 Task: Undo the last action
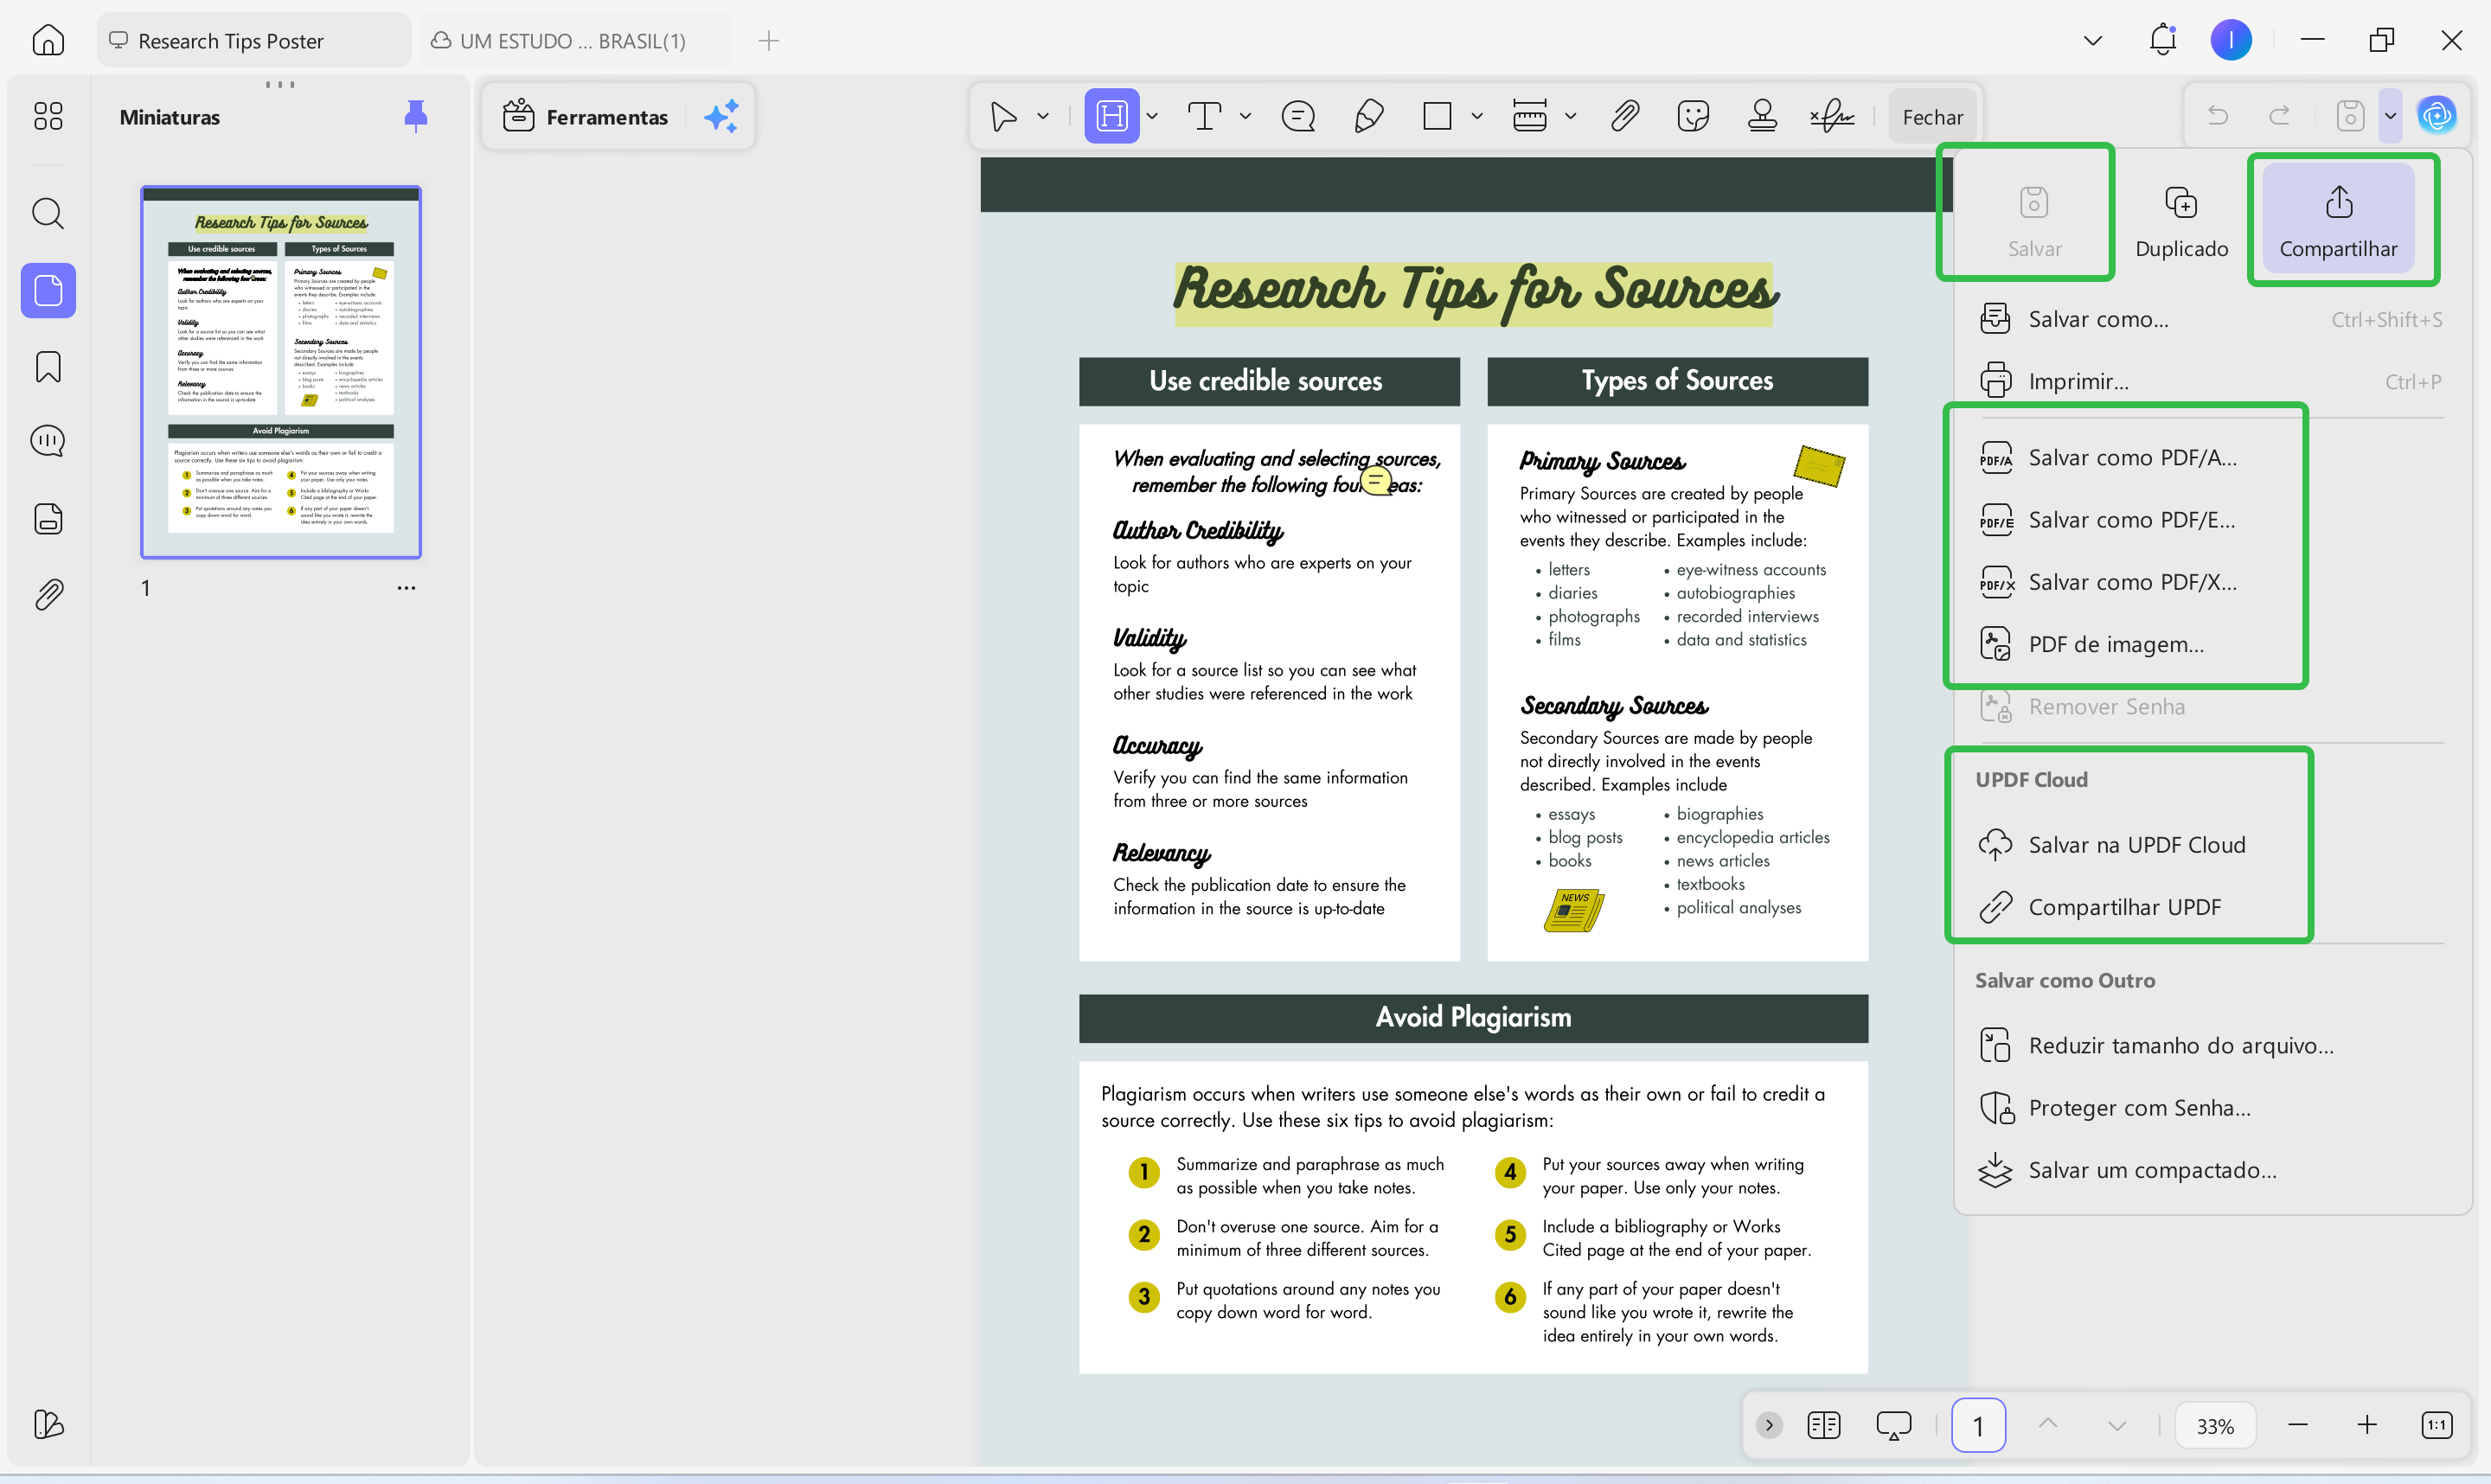point(2217,116)
